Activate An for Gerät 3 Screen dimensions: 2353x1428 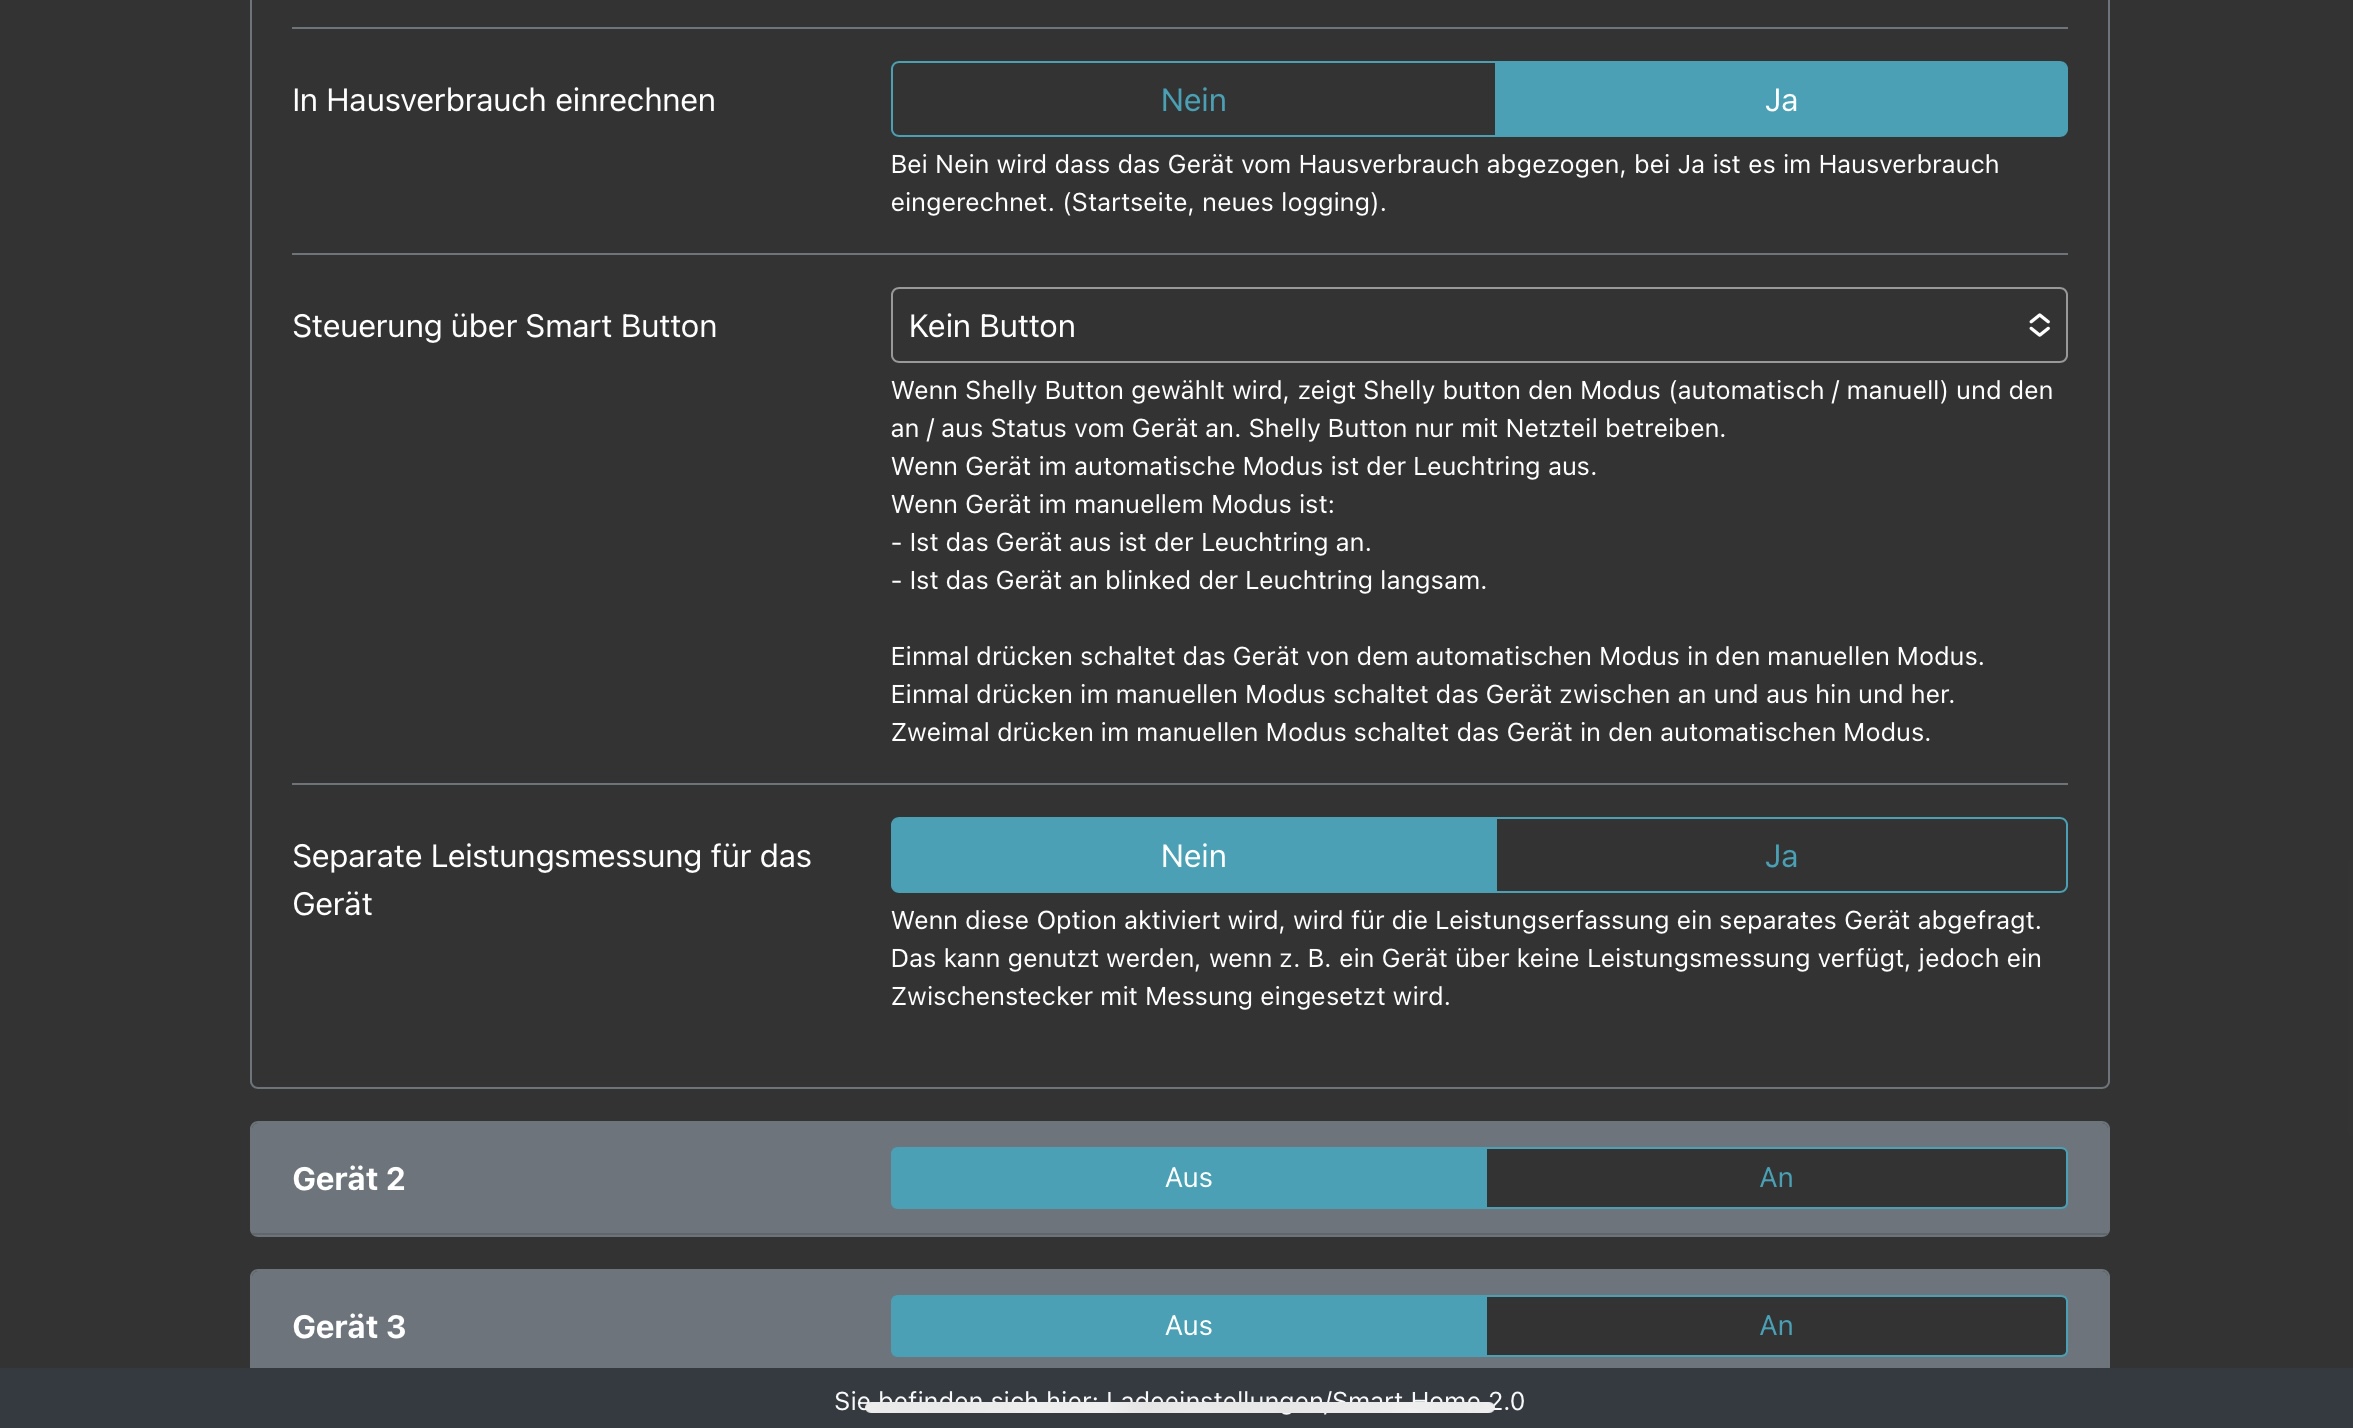[1775, 1326]
